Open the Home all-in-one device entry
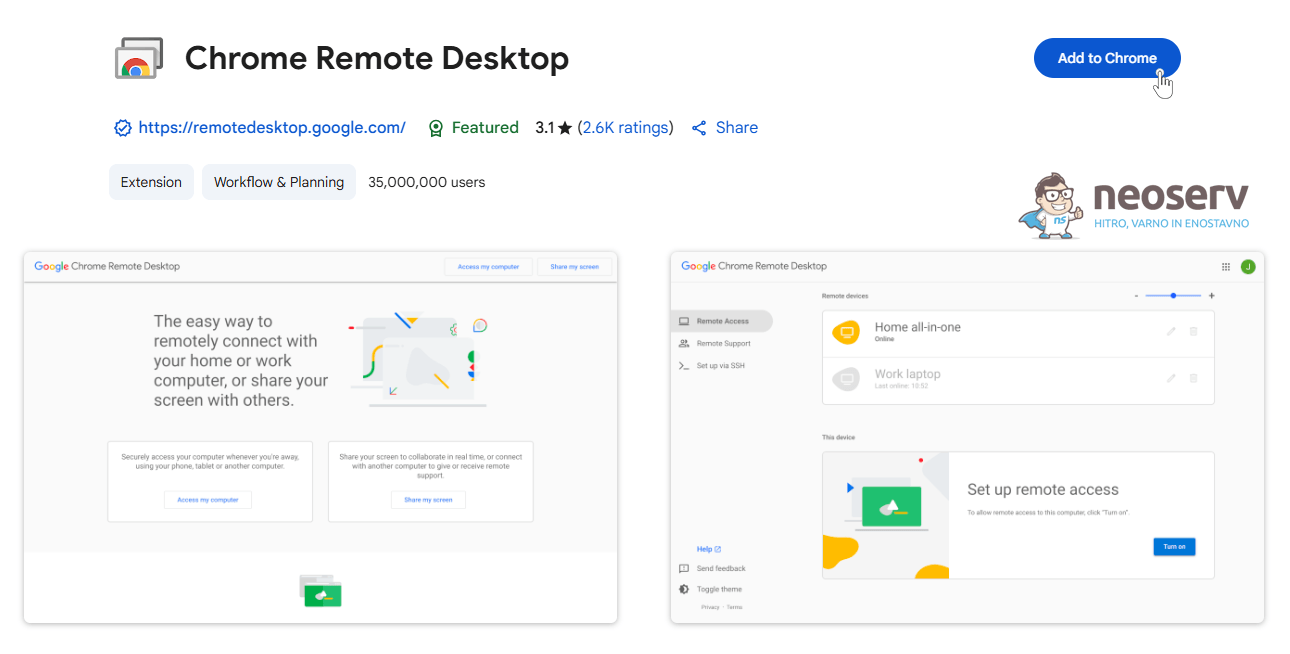 point(1018,333)
